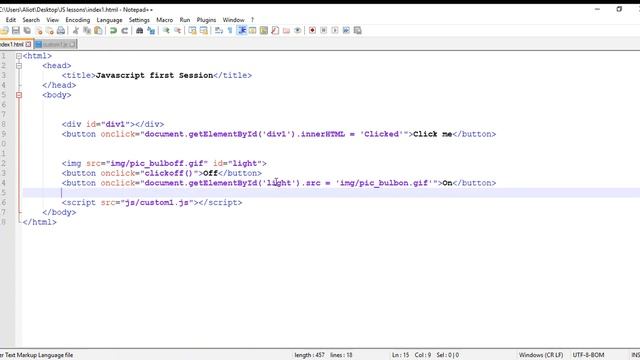Open the Define Your Language icon
The width and height of the screenshot is (640, 360).
pyautogui.click(x=253, y=31)
